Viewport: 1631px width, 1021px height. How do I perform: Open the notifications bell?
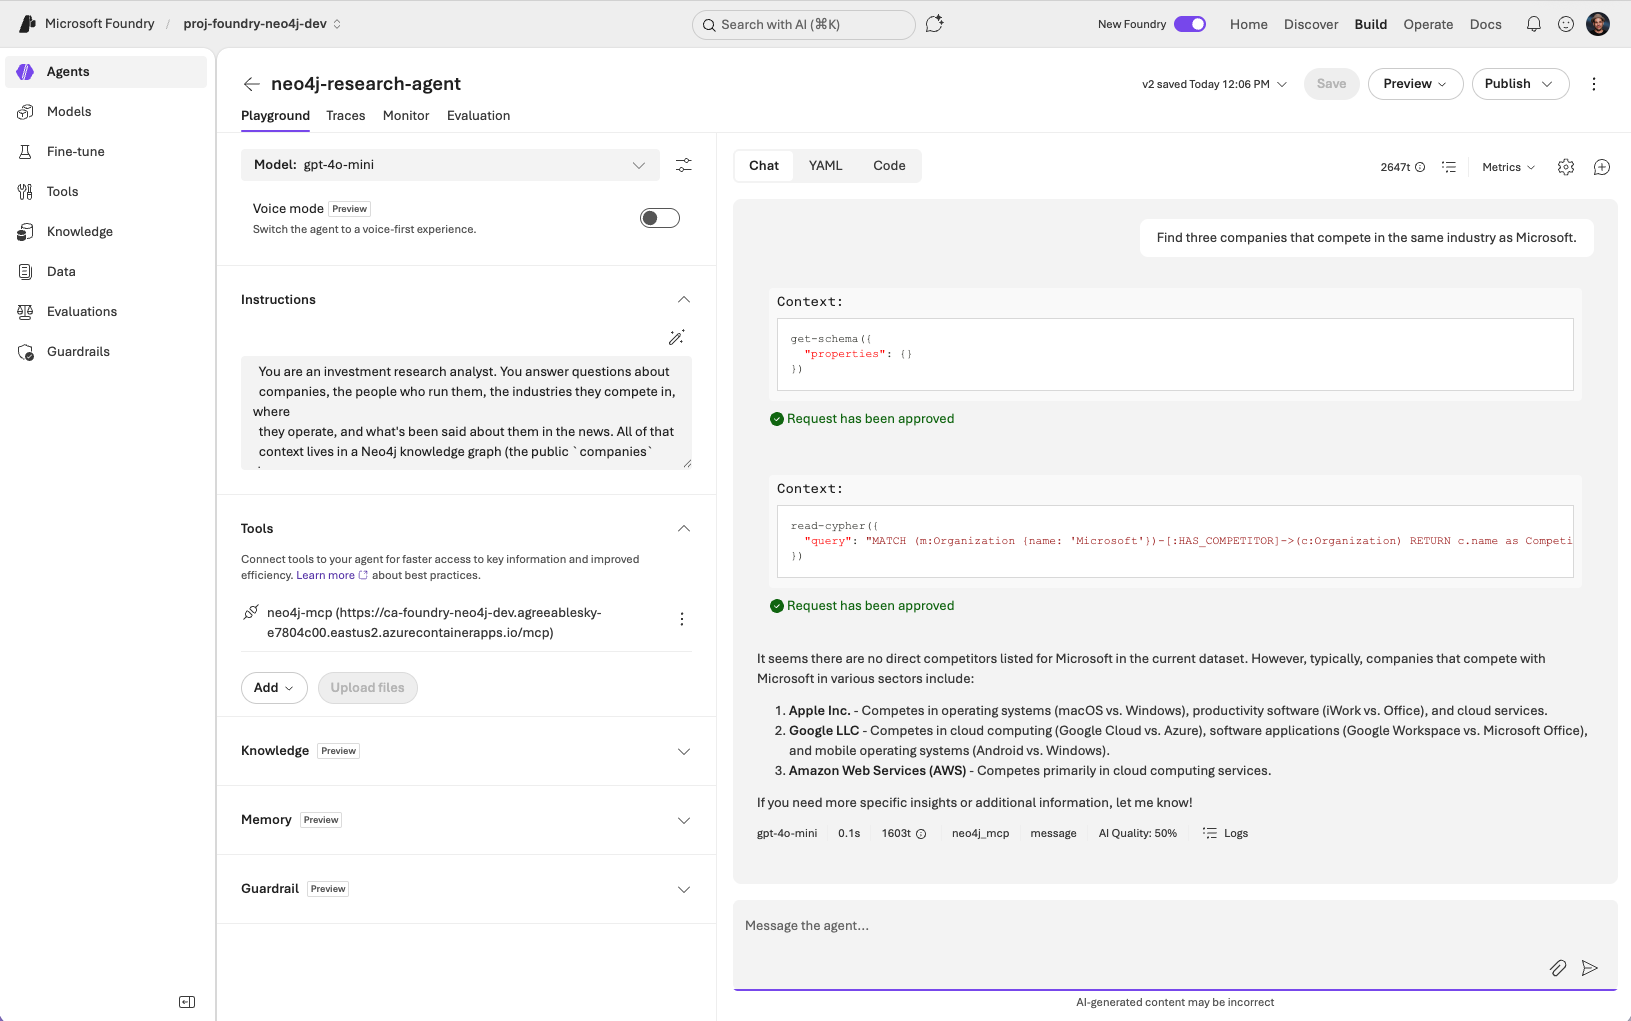[1534, 24]
